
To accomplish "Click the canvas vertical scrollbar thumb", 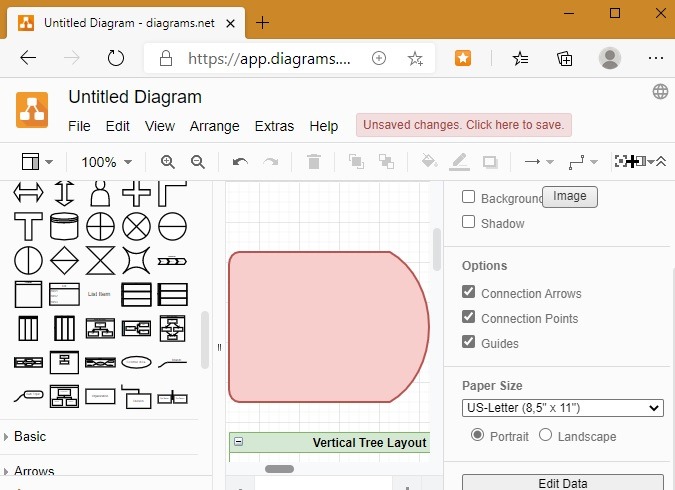I will point(437,249).
